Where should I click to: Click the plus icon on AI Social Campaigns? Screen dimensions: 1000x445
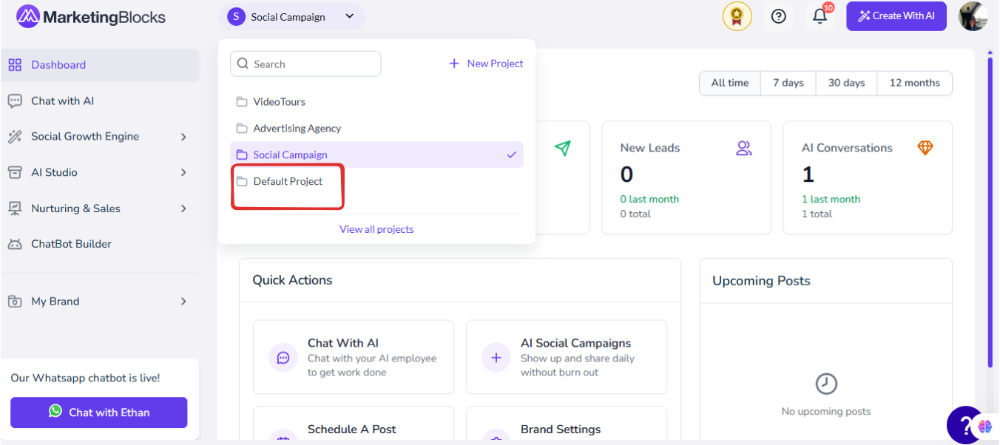496,358
